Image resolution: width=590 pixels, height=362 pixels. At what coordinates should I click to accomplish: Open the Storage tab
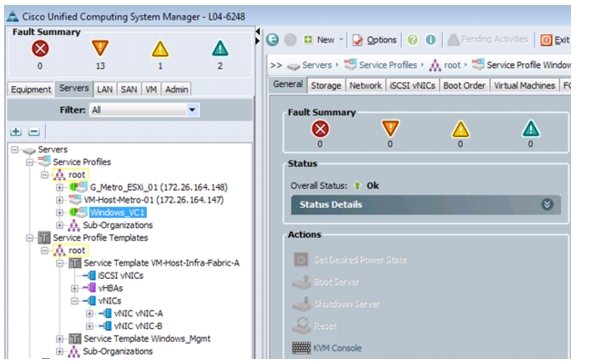(x=326, y=86)
